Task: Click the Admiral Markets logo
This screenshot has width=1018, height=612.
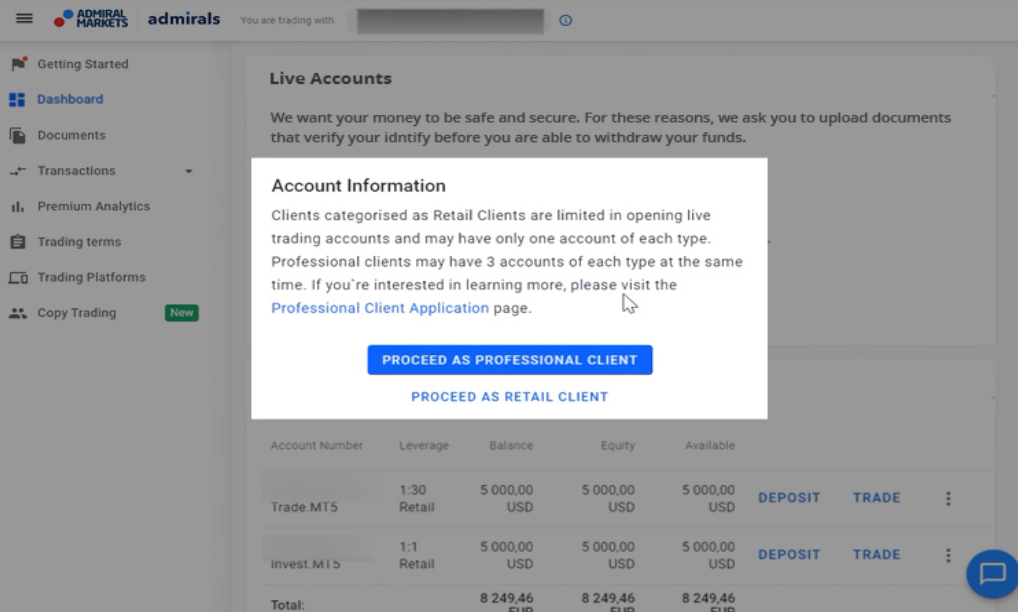Action: (91, 18)
